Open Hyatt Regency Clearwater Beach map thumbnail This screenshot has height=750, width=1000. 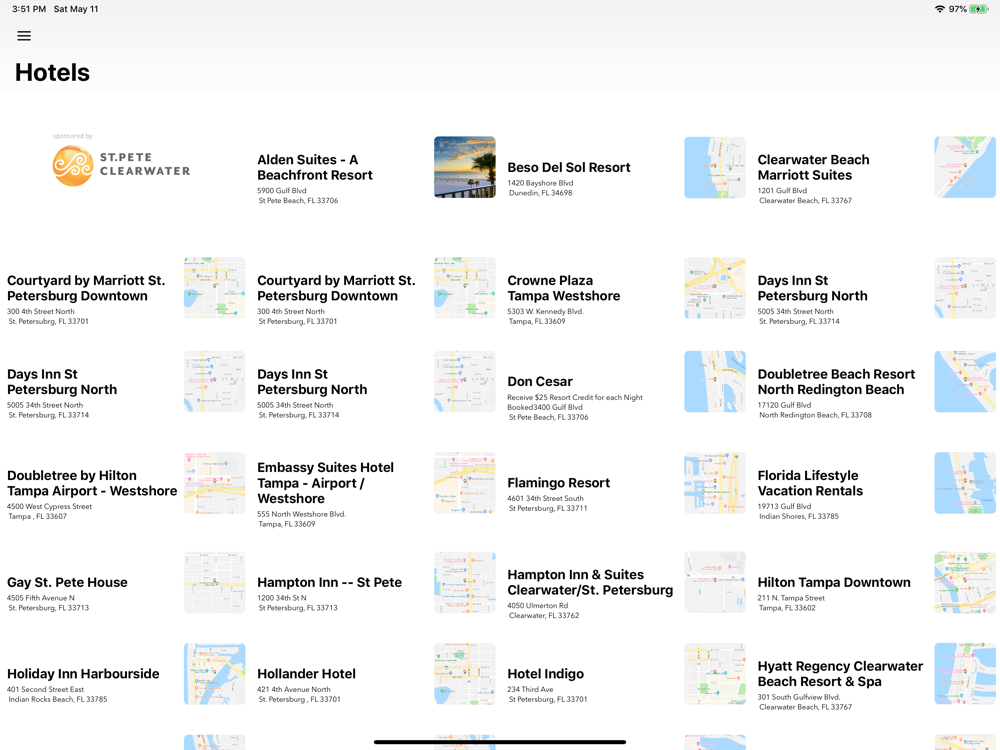965,673
